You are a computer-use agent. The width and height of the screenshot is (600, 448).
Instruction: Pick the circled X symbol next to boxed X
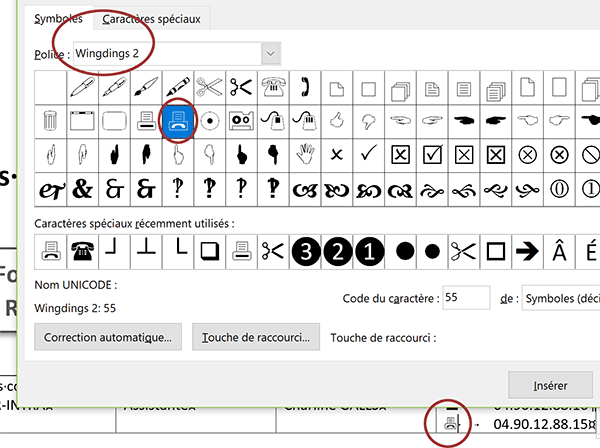pos(527,155)
